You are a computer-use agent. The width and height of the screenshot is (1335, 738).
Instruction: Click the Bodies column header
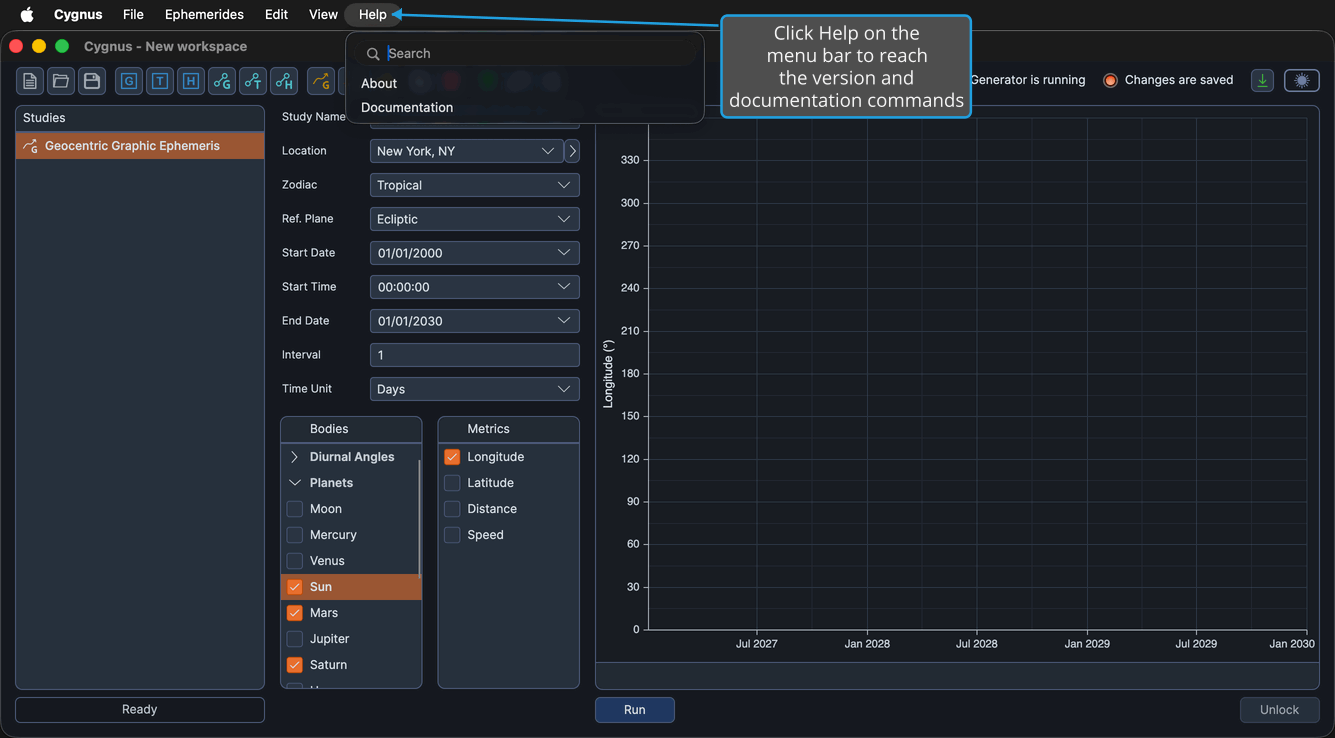click(351, 429)
